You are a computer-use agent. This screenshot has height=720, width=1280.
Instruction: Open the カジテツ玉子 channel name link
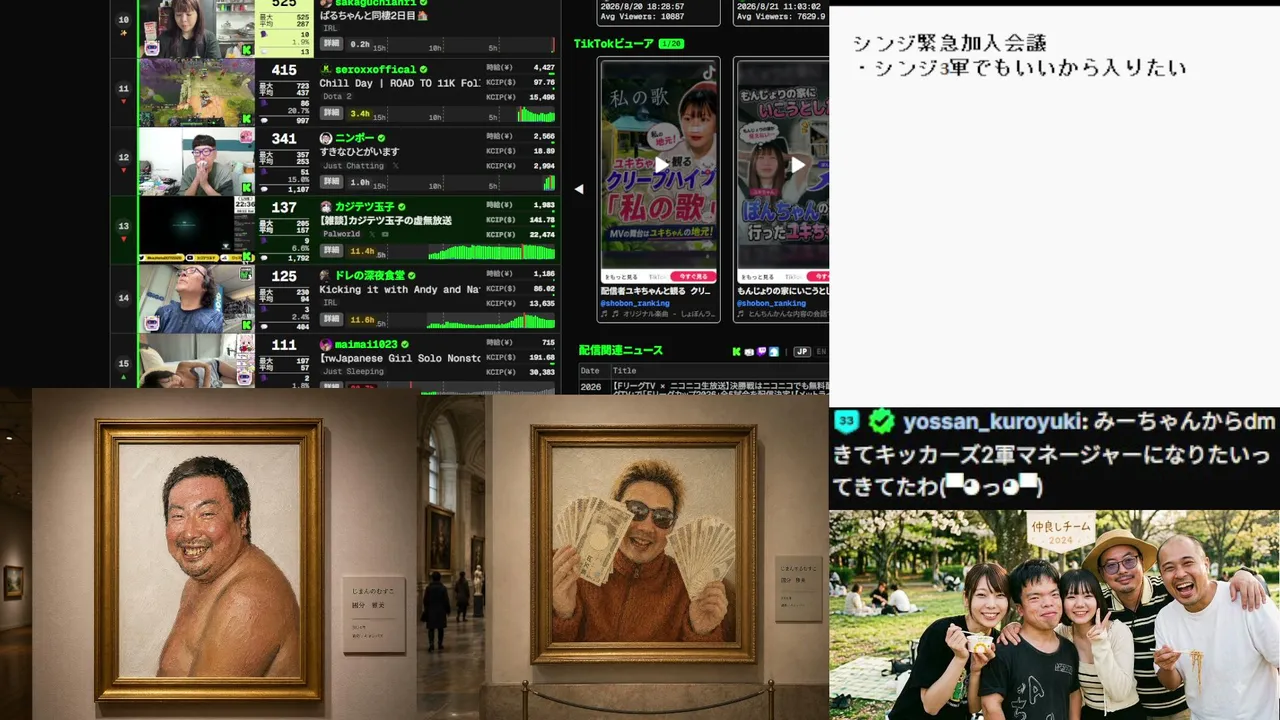[365, 207]
